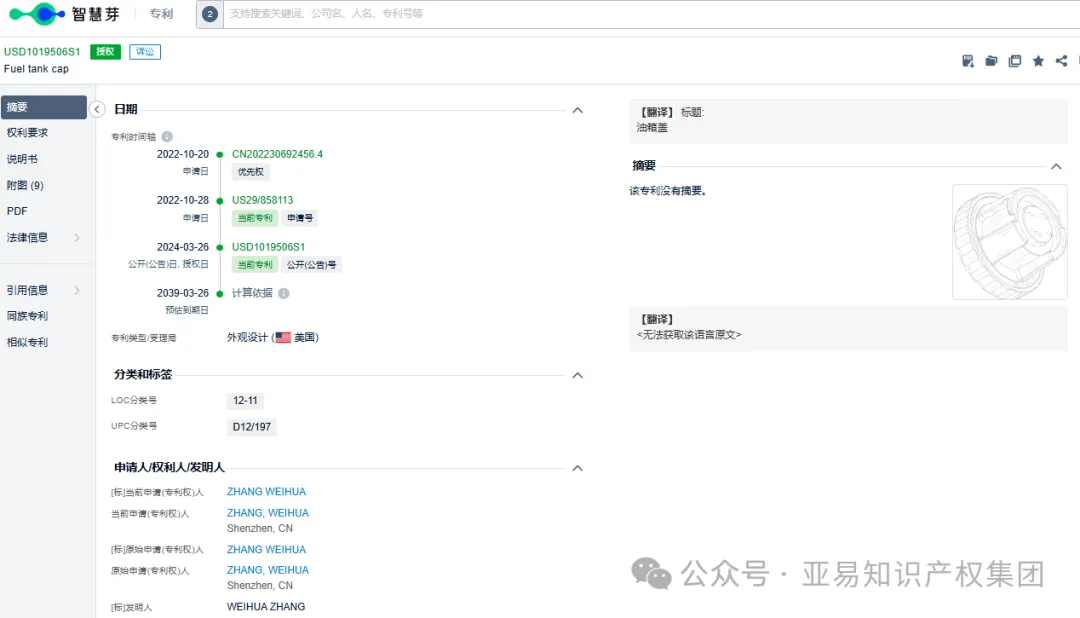Screen dimensions: 1080x618
Task: Click the 智慧芽 logo
Action: click(64, 14)
